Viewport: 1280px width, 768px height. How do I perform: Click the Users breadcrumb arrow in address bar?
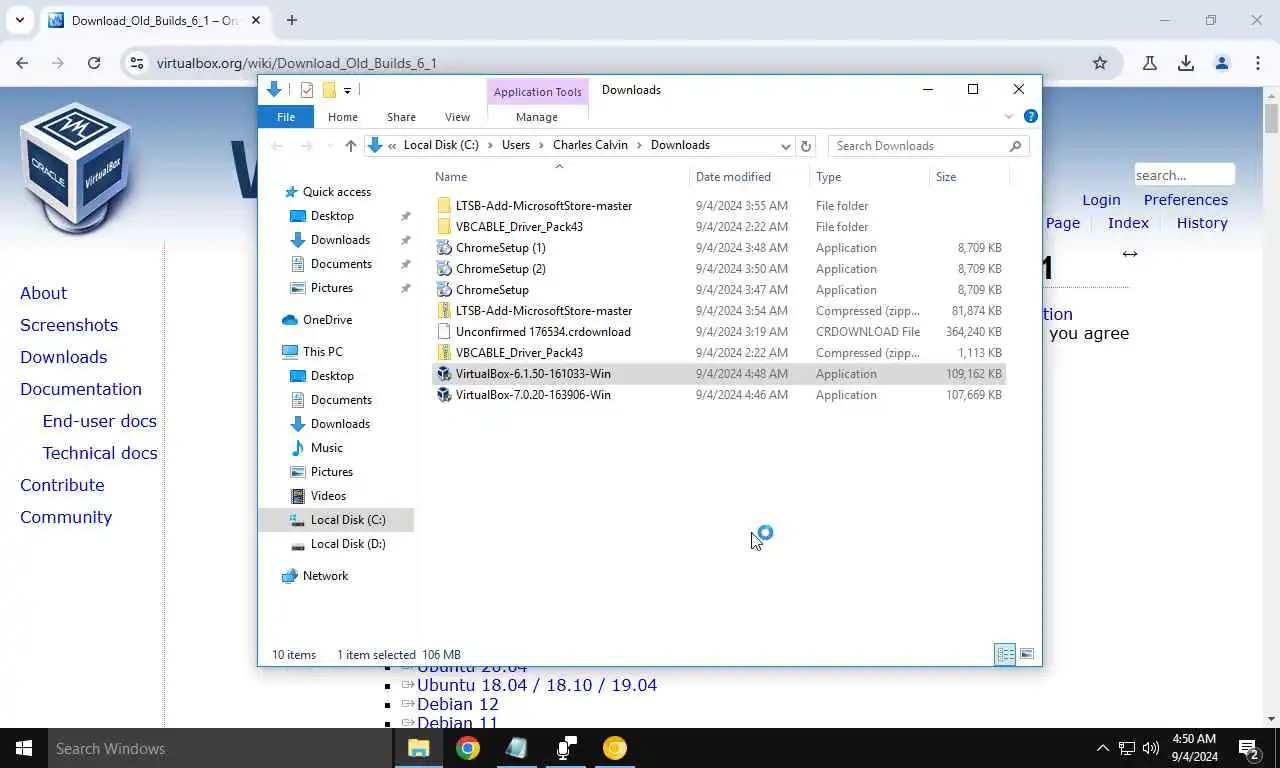(541, 146)
